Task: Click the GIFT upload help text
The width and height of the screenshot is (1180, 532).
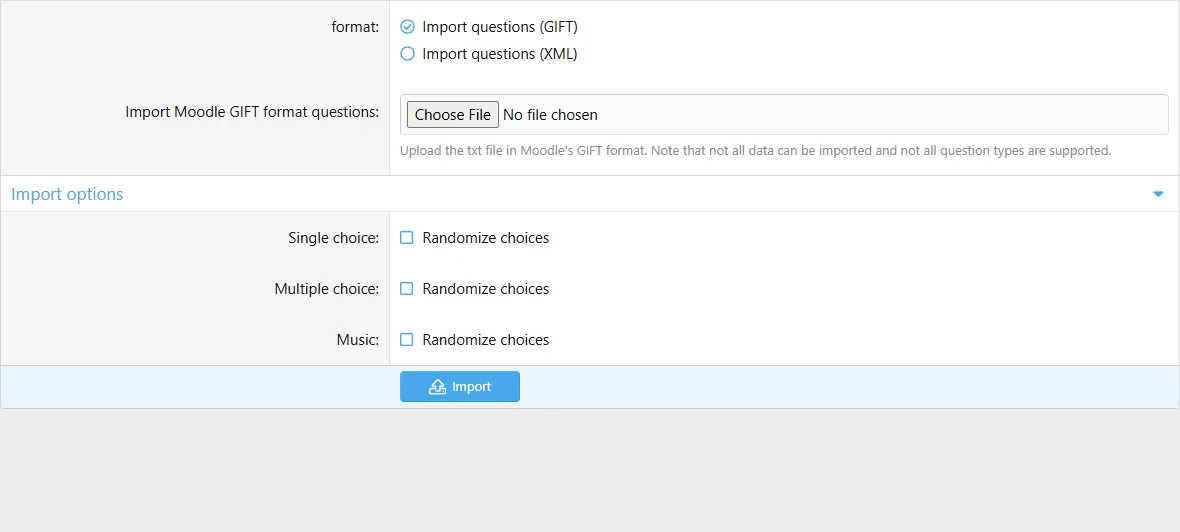Action: tap(756, 150)
